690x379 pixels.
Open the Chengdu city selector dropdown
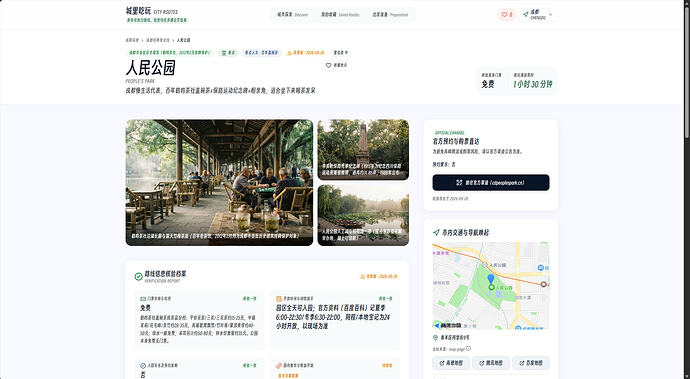pos(538,15)
